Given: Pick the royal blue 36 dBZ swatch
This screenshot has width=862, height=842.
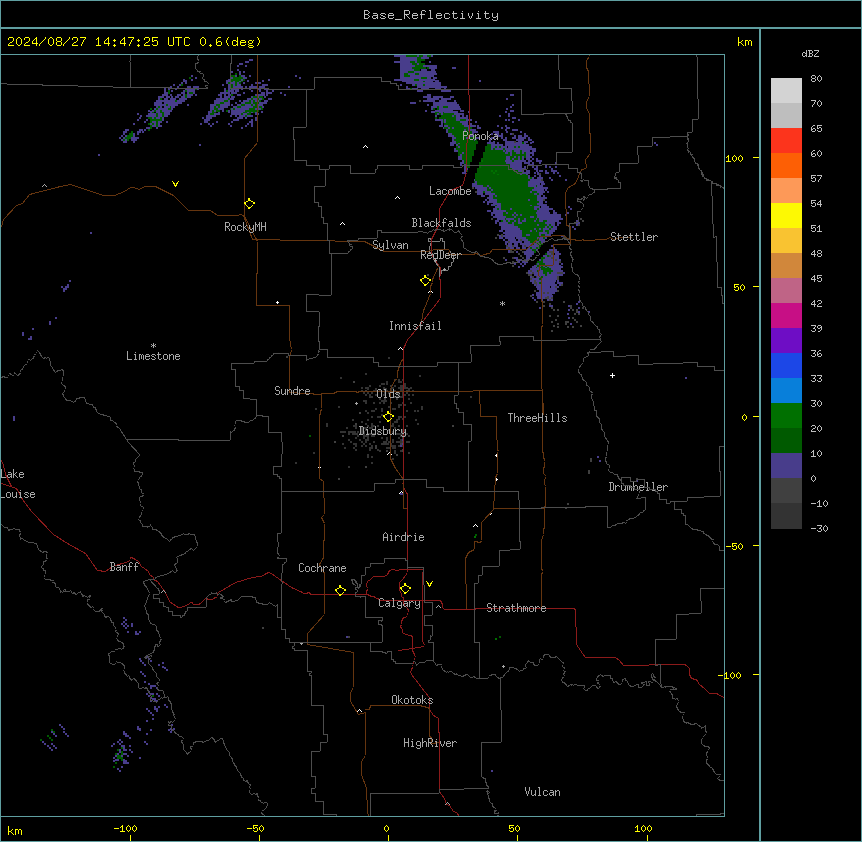Looking at the screenshot, I should coord(786,365).
